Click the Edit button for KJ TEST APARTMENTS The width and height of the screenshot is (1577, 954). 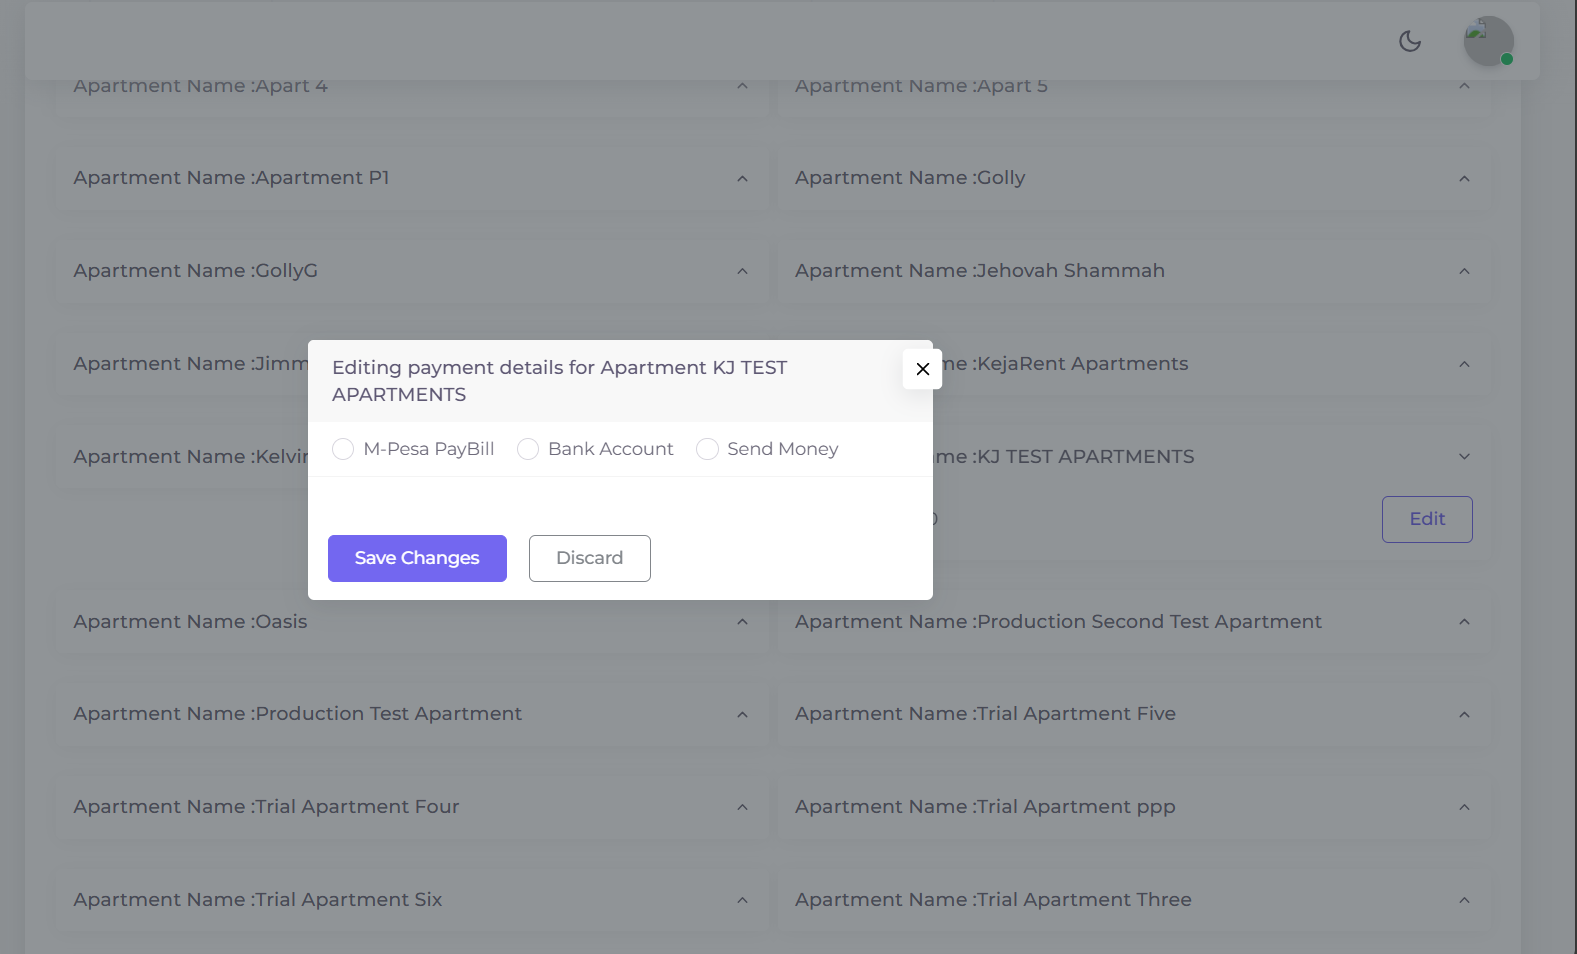[x=1427, y=519]
